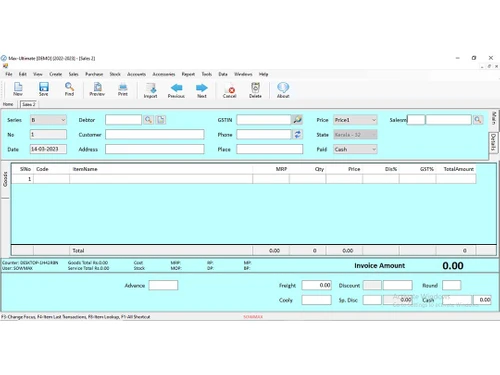Switch to the Sales 2 tab
Screen dimensions: 500x375
(x=29, y=104)
